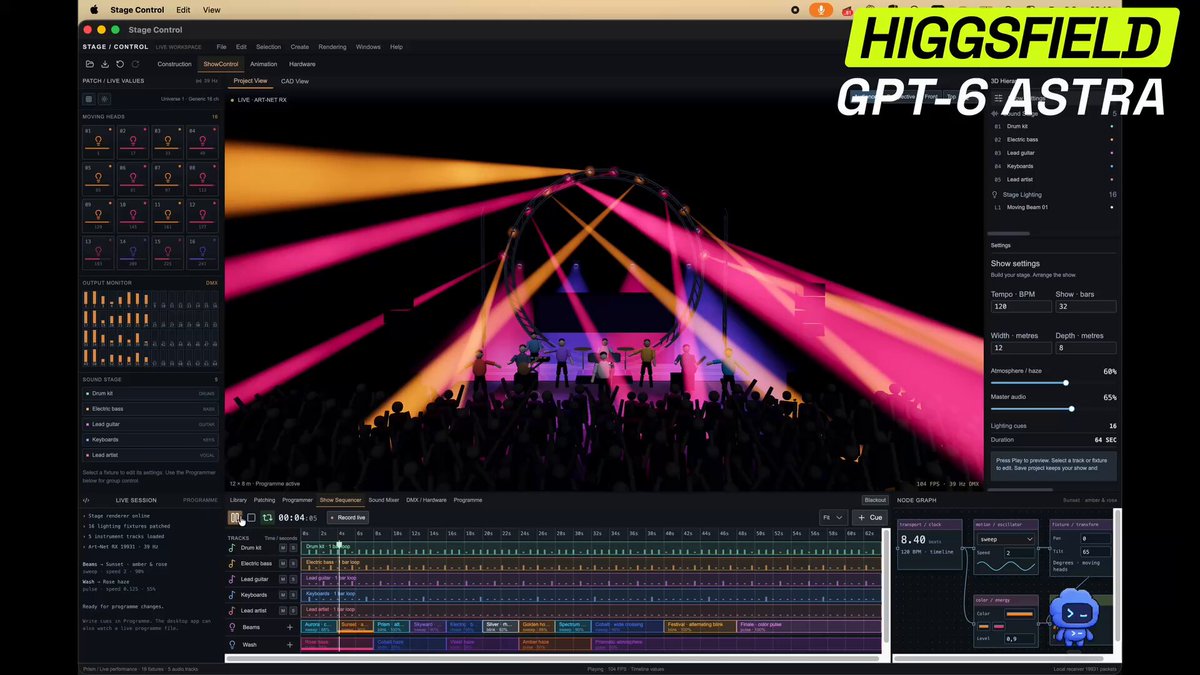
Task: Click the Beams track bulb icon
Action: point(232,627)
